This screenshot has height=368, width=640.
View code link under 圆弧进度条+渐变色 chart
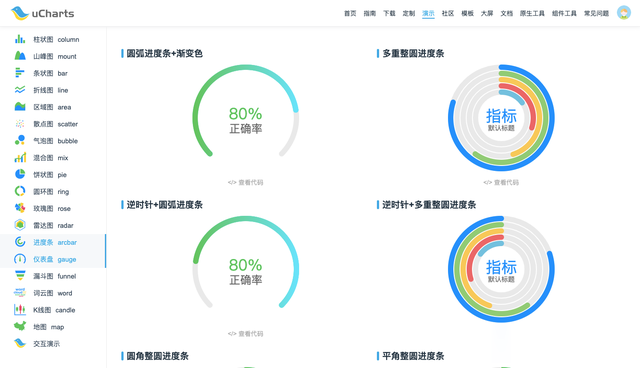245,182
